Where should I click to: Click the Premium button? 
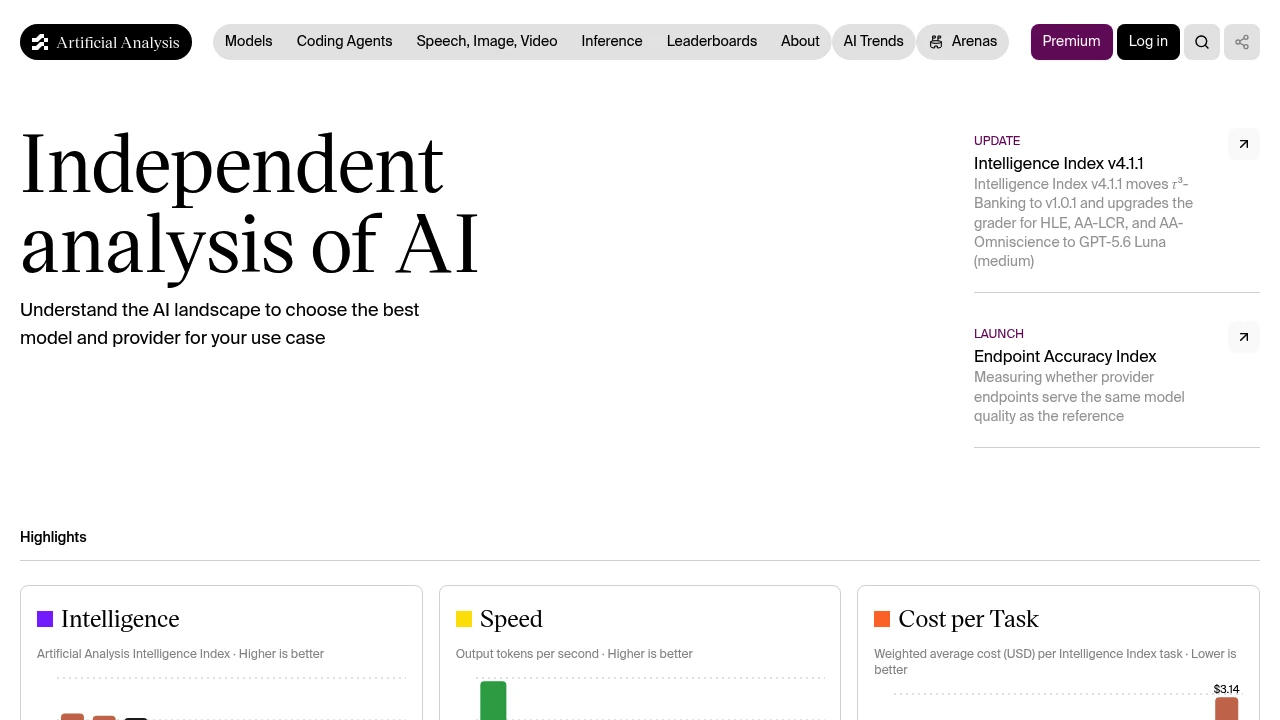(1071, 42)
